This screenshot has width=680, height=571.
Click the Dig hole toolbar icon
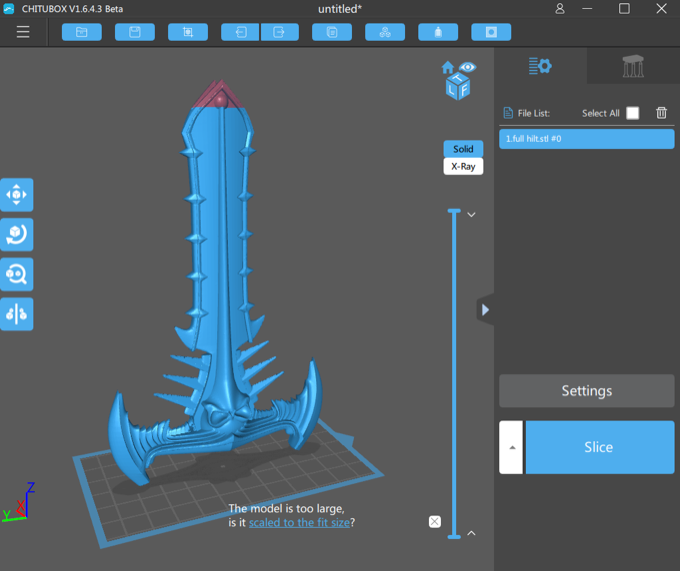[x=491, y=32]
